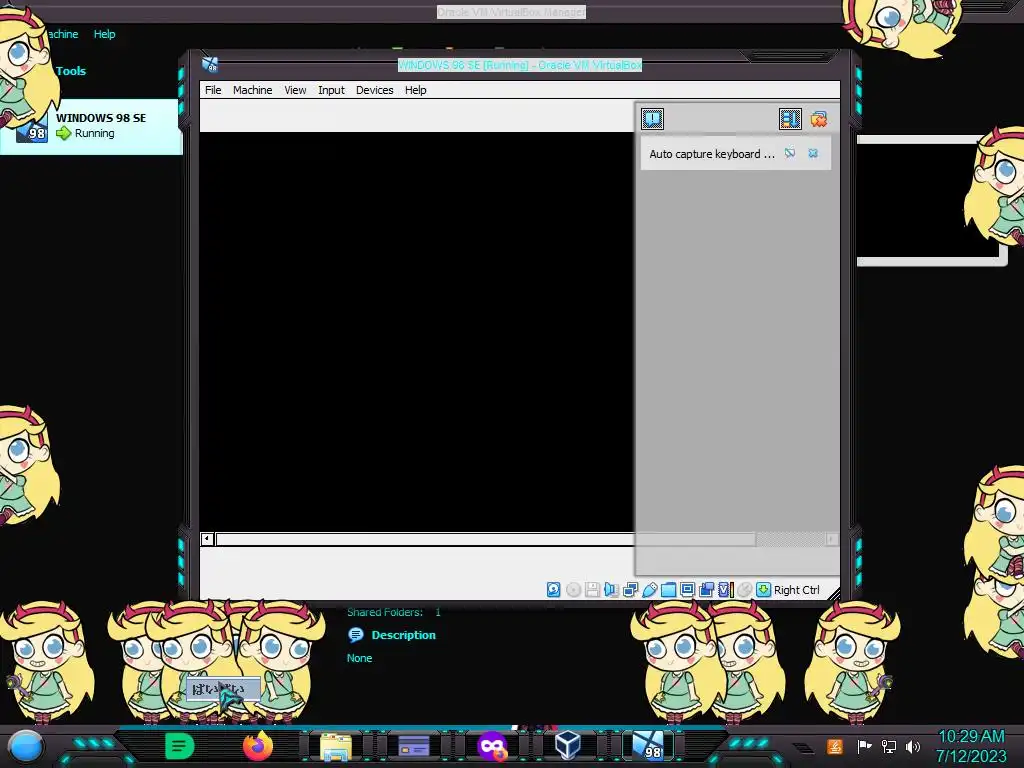Viewport: 1024px width, 768px height.
Task: Open the File menu in VM window
Action: pos(213,90)
